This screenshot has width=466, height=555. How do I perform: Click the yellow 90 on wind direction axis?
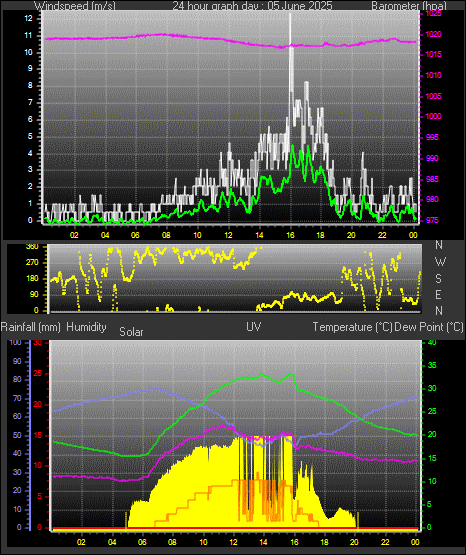(34, 294)
